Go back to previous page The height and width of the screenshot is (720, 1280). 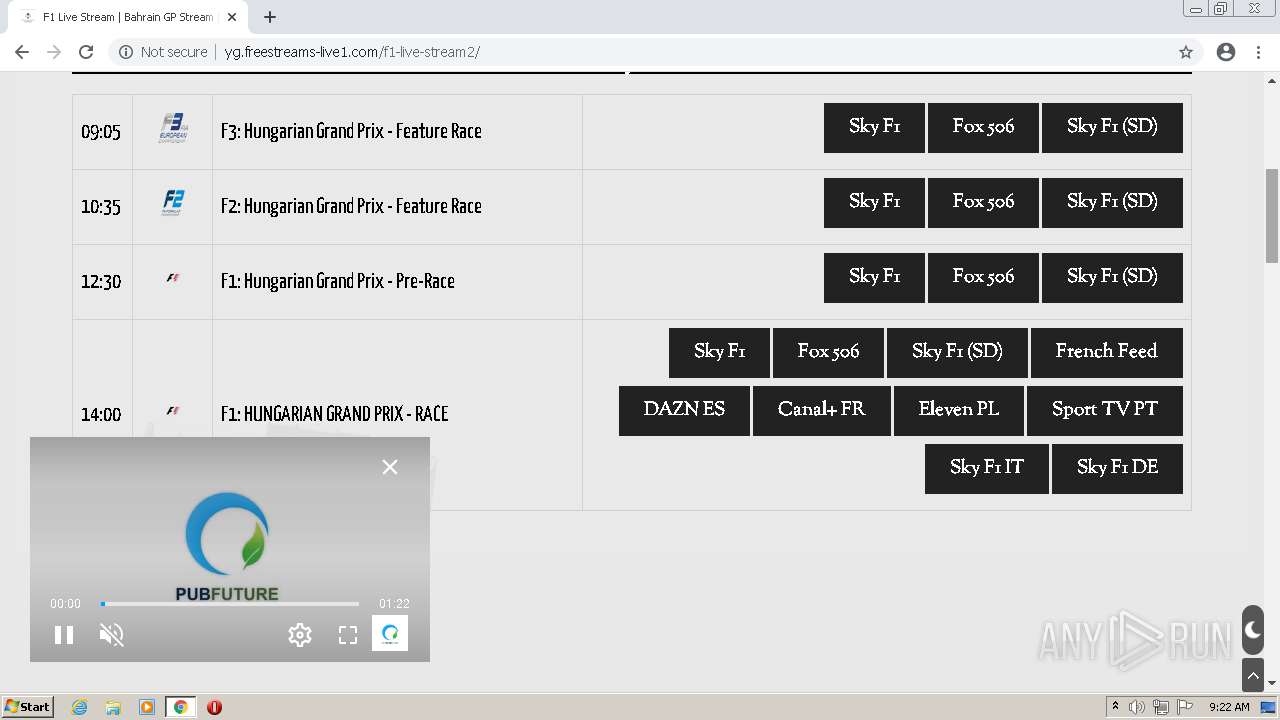click(x=22, y=52)
